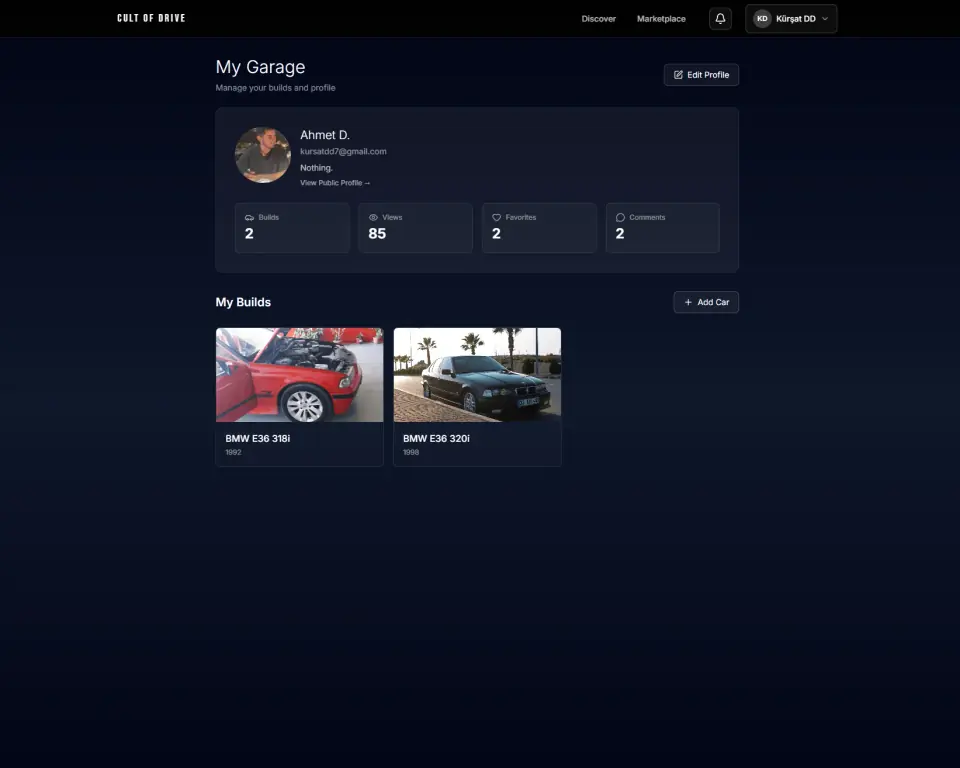Open the red BMW E36 318i photo
Screen dimensions: 960x768
(x=299, y=375)
